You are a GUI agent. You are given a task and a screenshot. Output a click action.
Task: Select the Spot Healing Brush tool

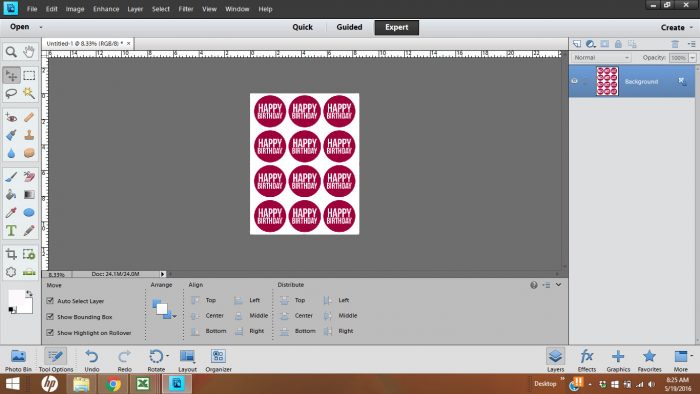click(x=29, y=117)
